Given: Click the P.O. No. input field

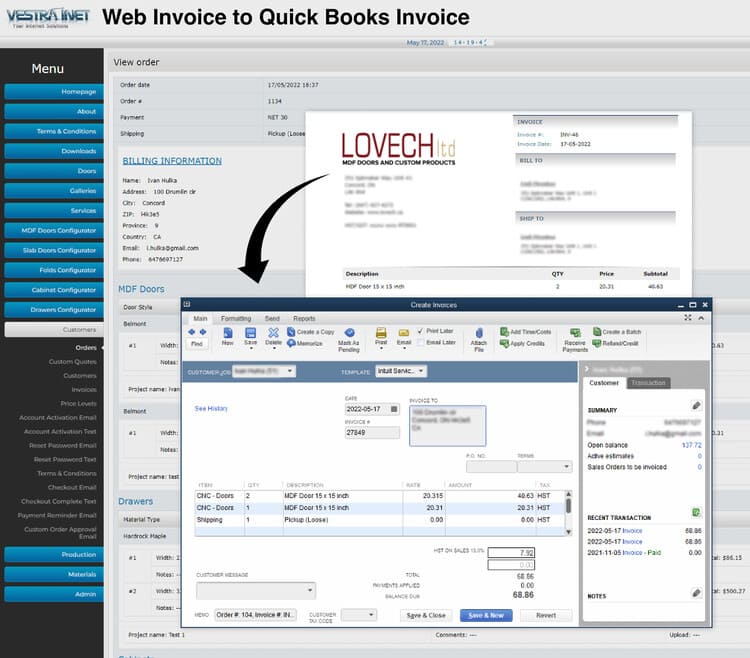Looking at the screenshot, I should click(491, 466).
